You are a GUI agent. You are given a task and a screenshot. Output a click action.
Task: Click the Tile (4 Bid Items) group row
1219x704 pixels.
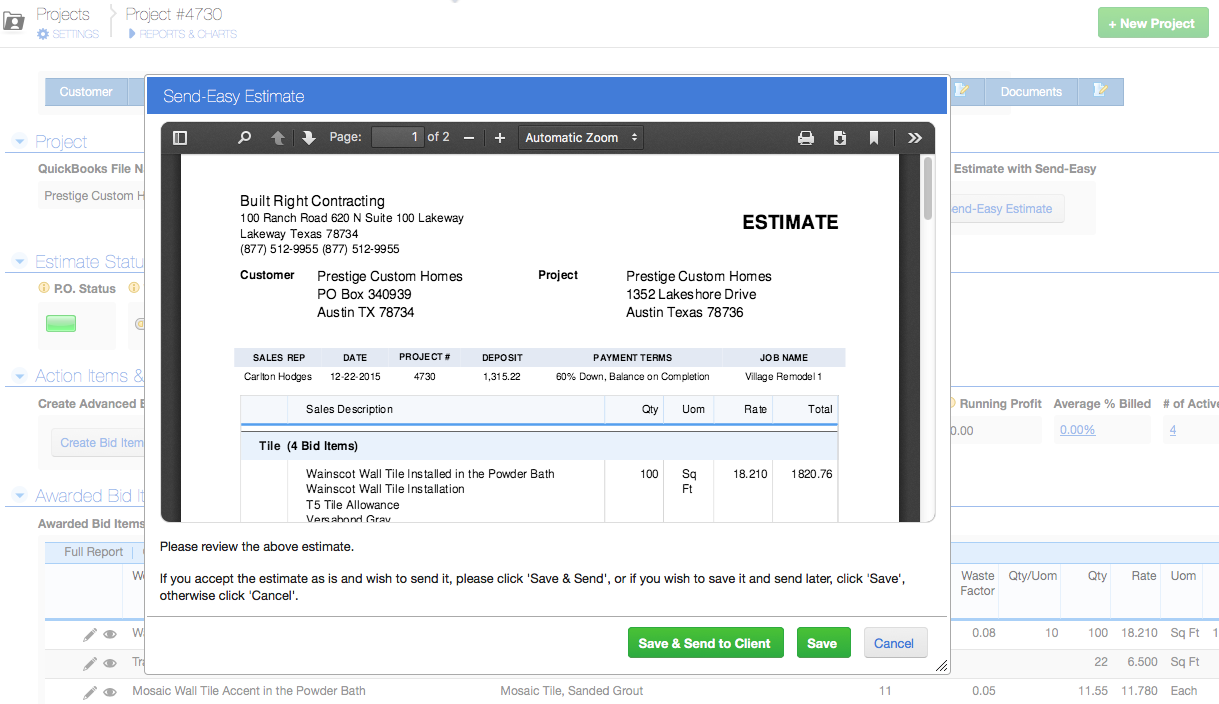click(x=539, y=446)
